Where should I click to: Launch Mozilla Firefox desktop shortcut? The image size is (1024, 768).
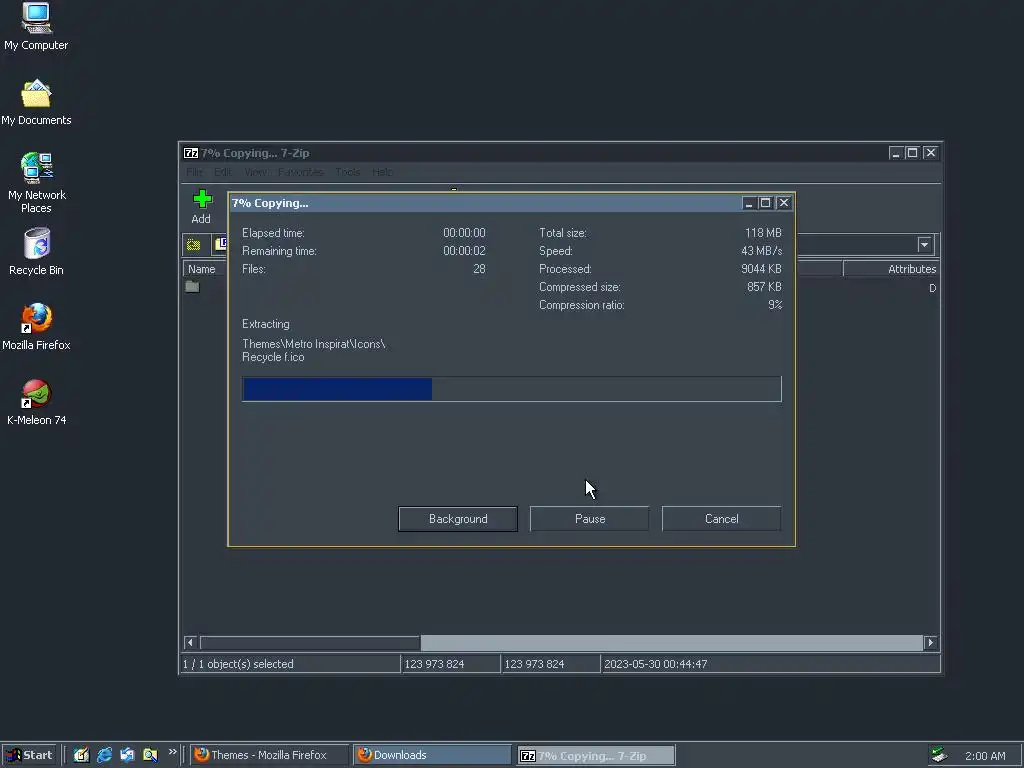(x=36, y=327)
